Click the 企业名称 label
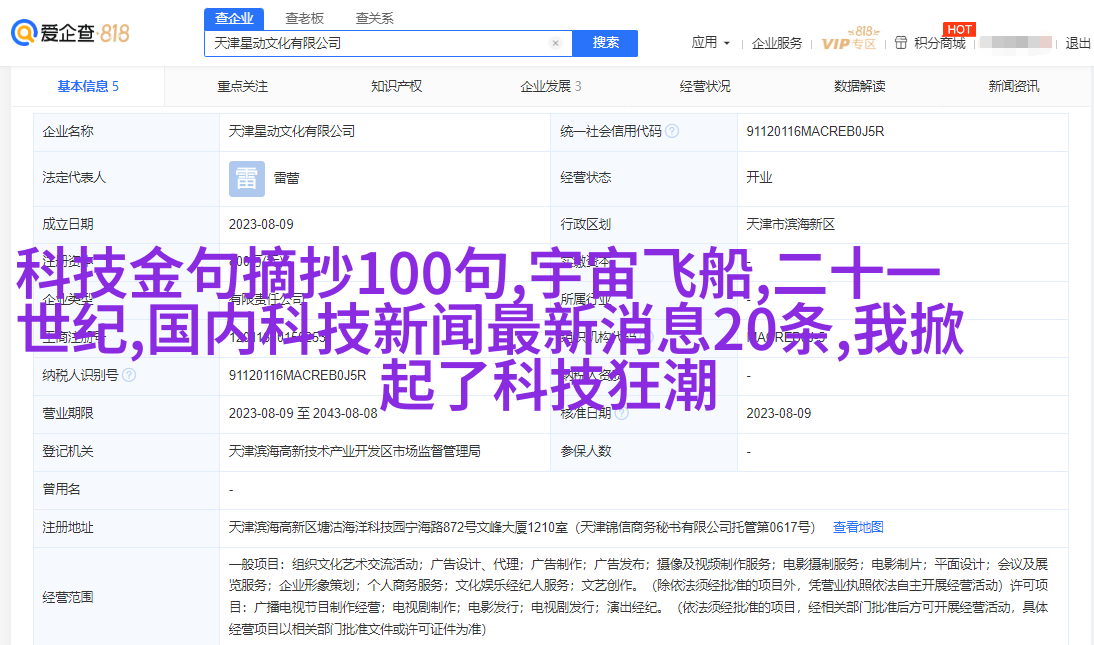Image resolution: width=1094 pixels, height=645 pixels. (68, 131)
